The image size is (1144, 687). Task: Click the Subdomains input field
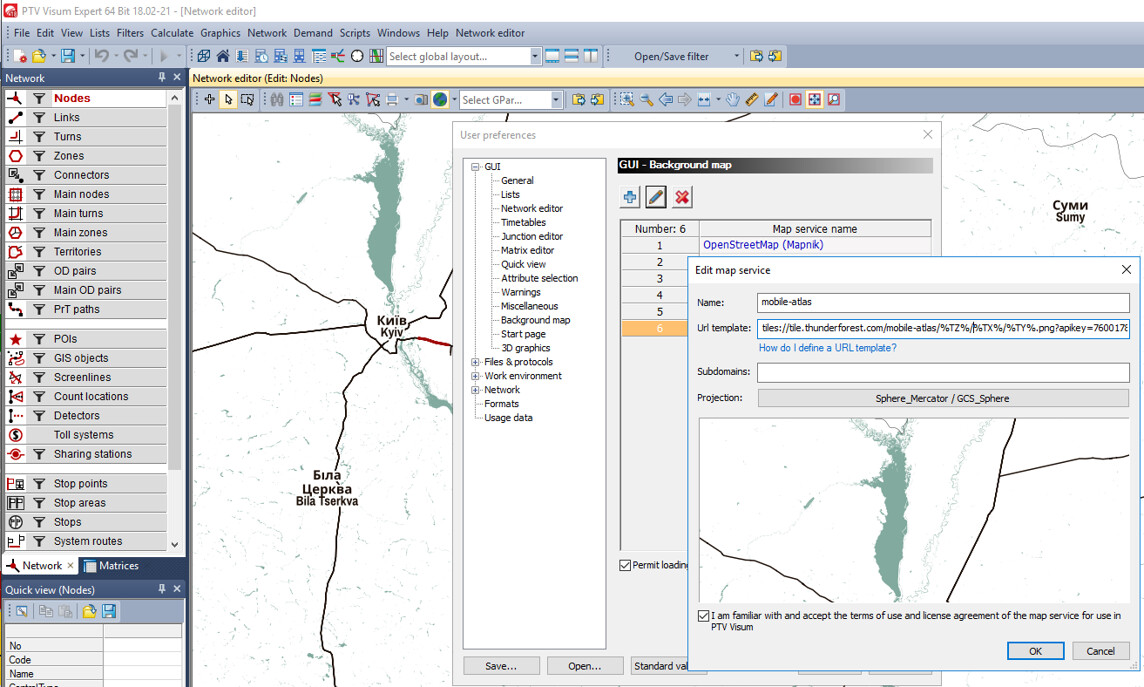[x=943, y=373]
